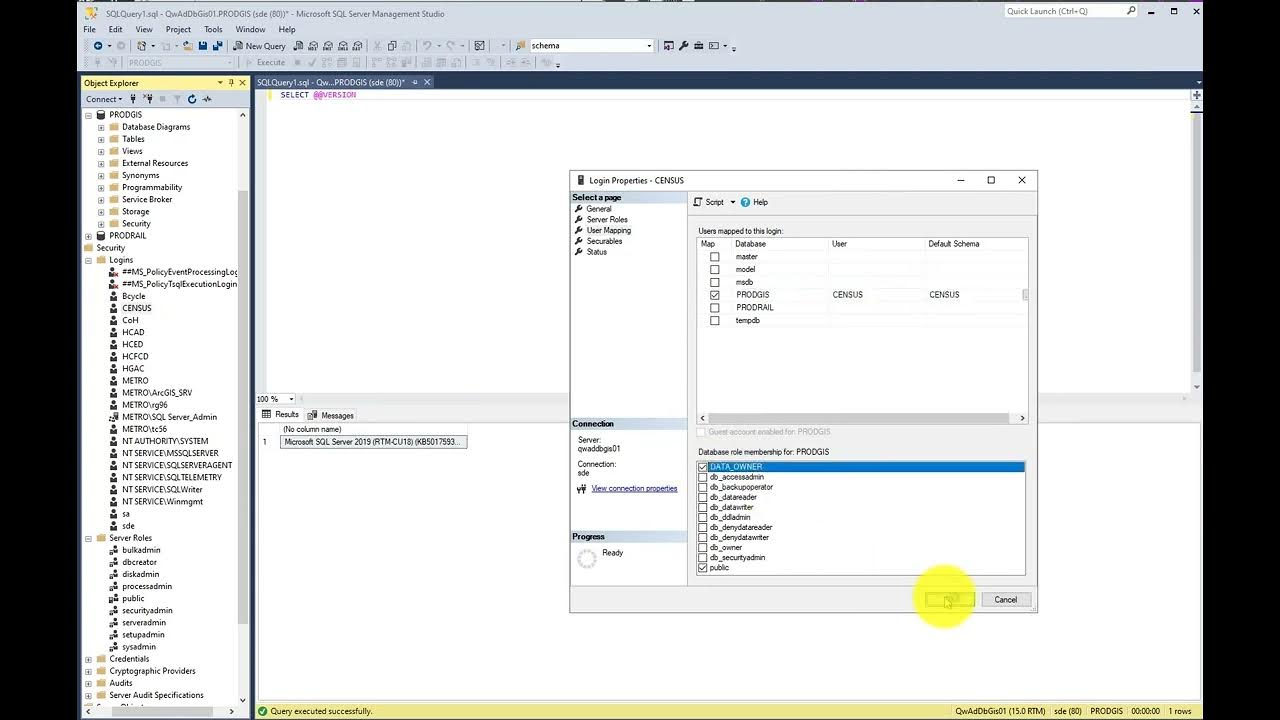Collapse the Server Roles folder node

[88, 538]
